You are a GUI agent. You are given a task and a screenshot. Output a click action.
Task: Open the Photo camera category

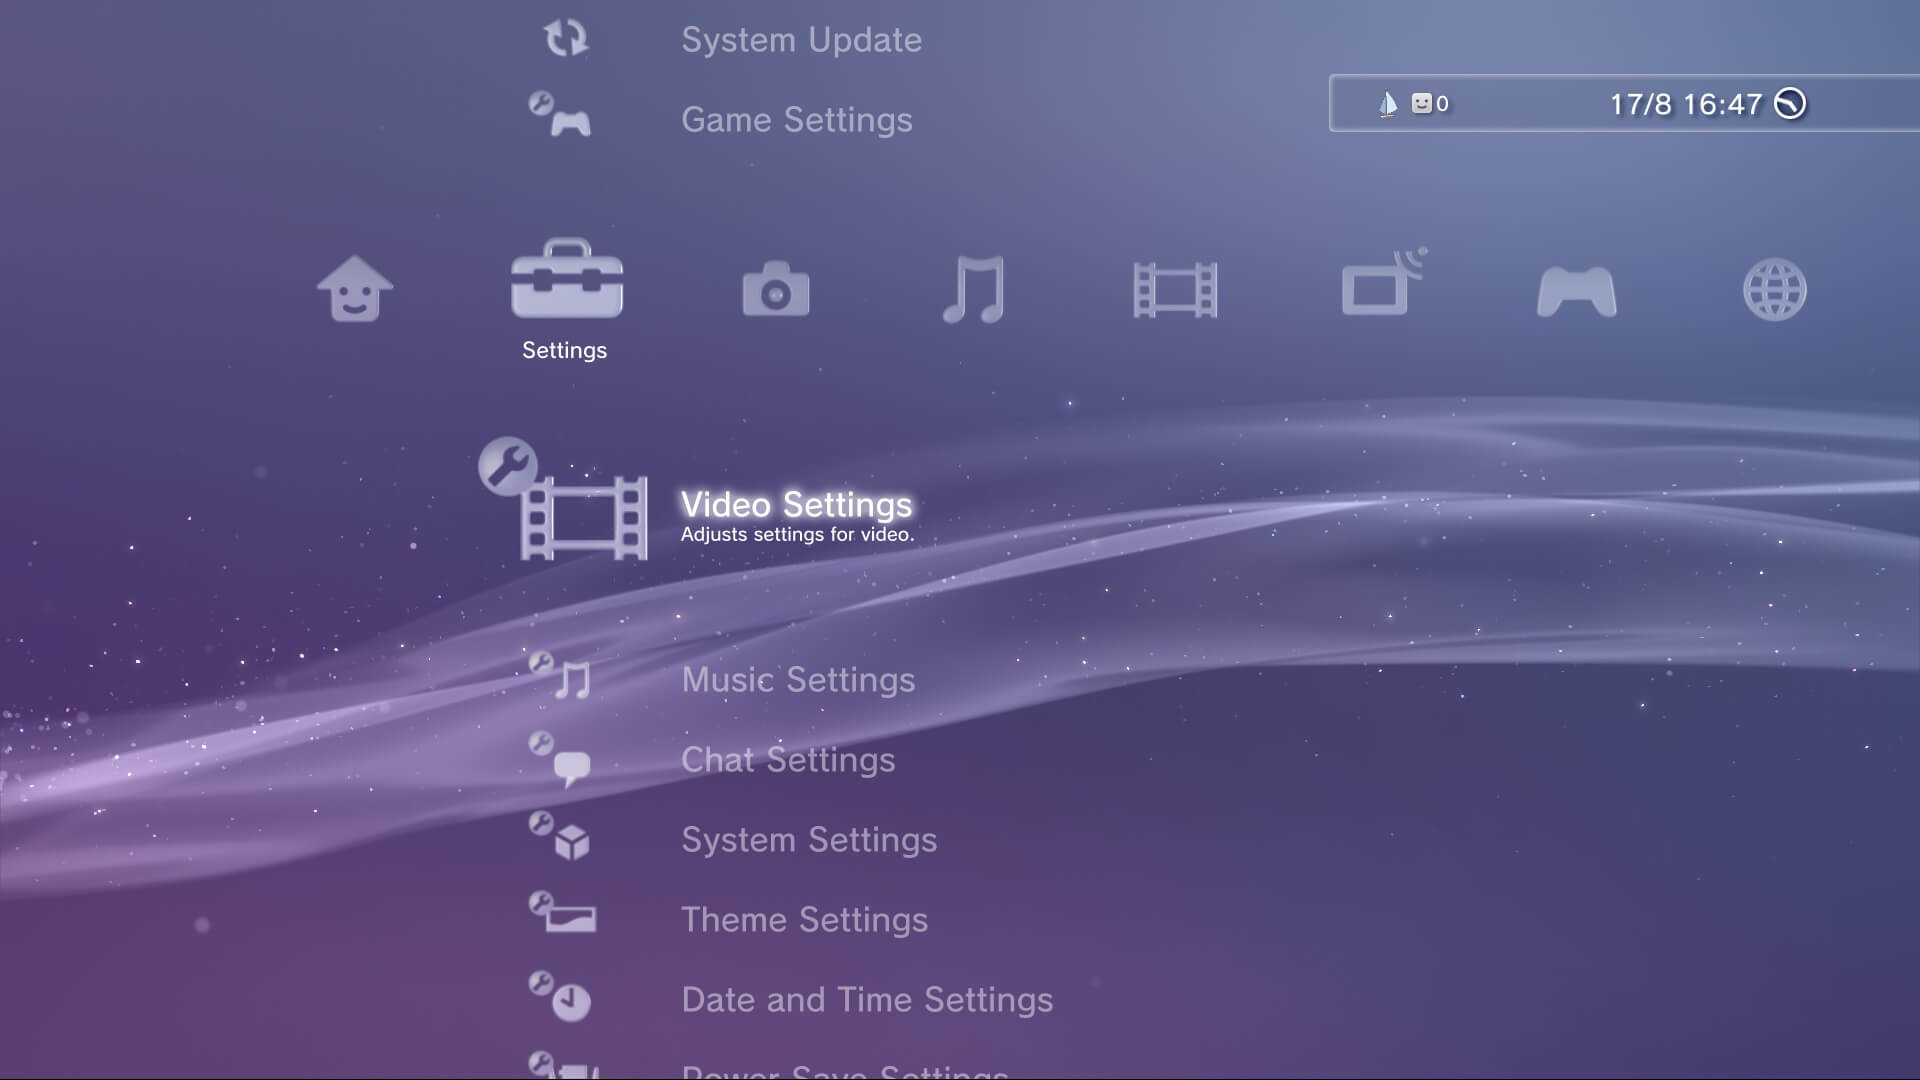click(775, 289)
